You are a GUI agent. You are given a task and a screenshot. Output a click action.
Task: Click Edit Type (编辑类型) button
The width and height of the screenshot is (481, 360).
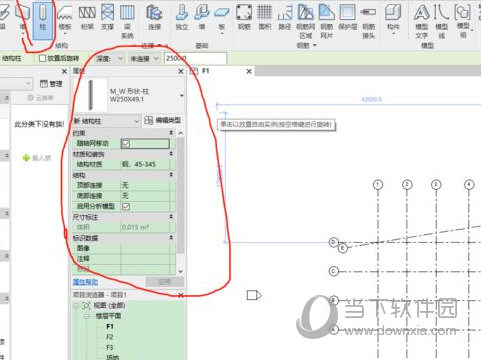point(163,120)
